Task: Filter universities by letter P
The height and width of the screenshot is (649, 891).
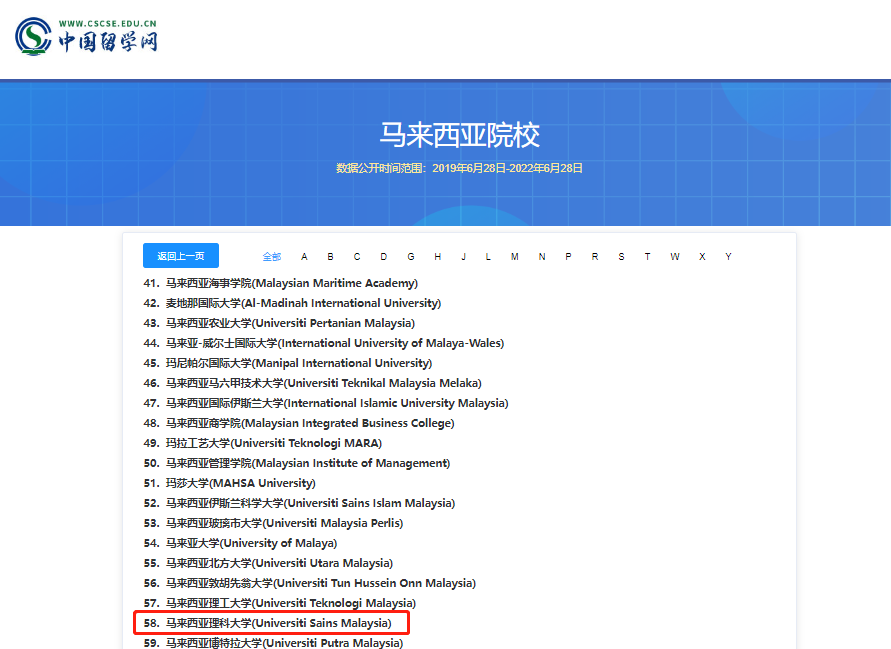Action: [x=568, y=256]
